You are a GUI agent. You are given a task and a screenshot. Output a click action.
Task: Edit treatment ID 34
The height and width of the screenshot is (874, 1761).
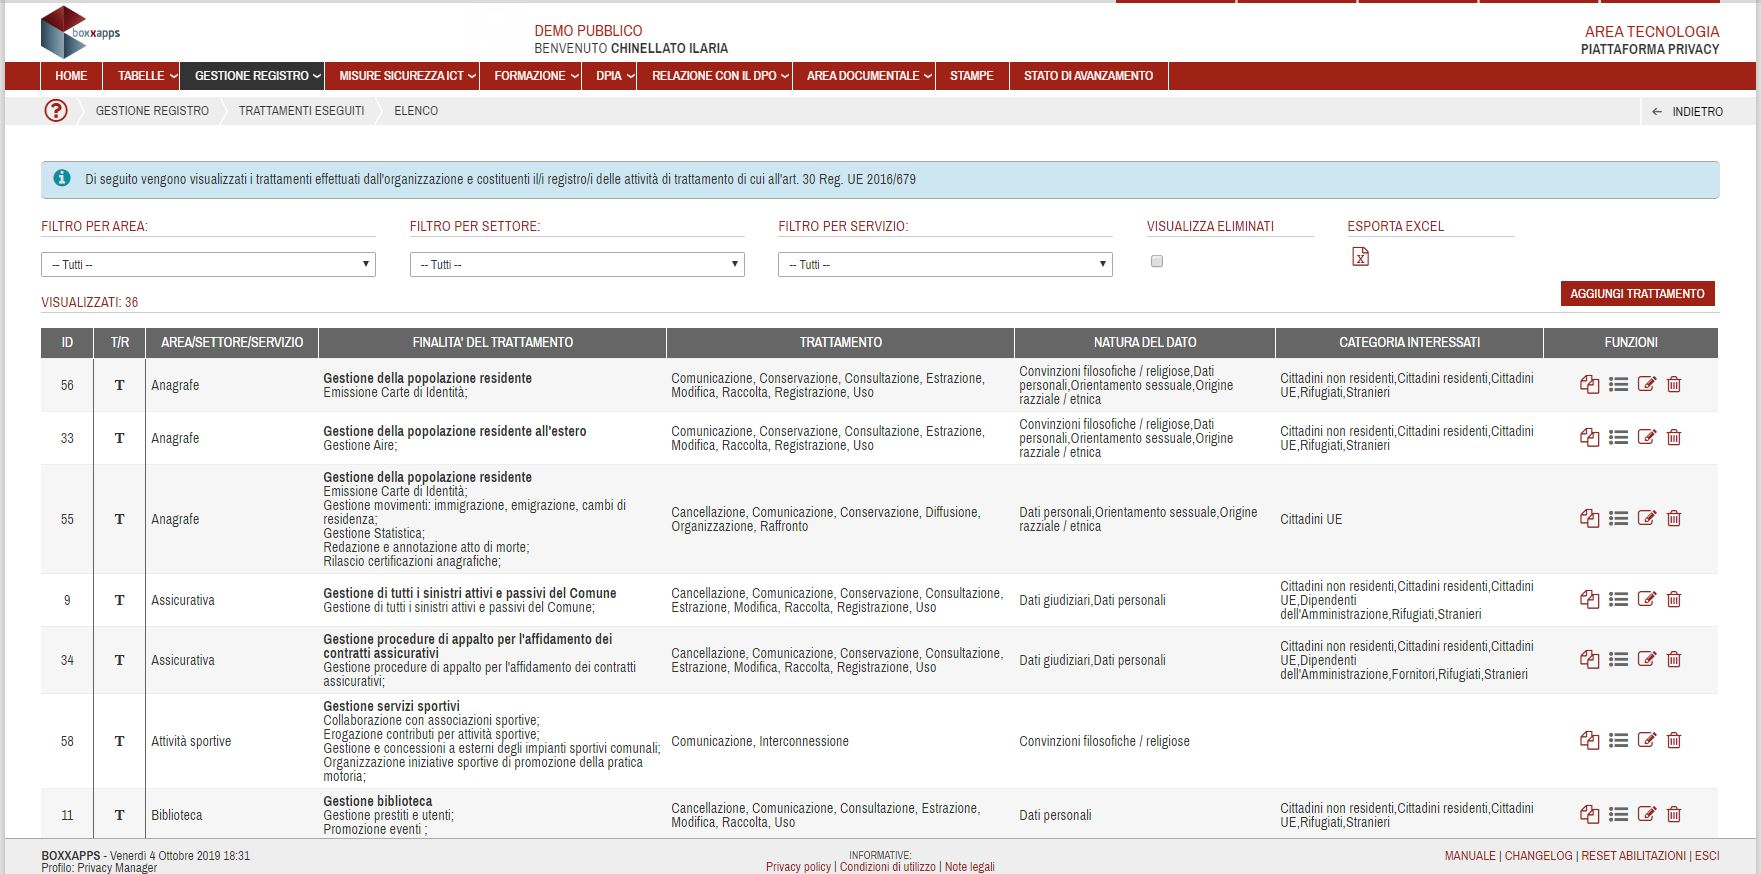click(x=1646, y=660)
